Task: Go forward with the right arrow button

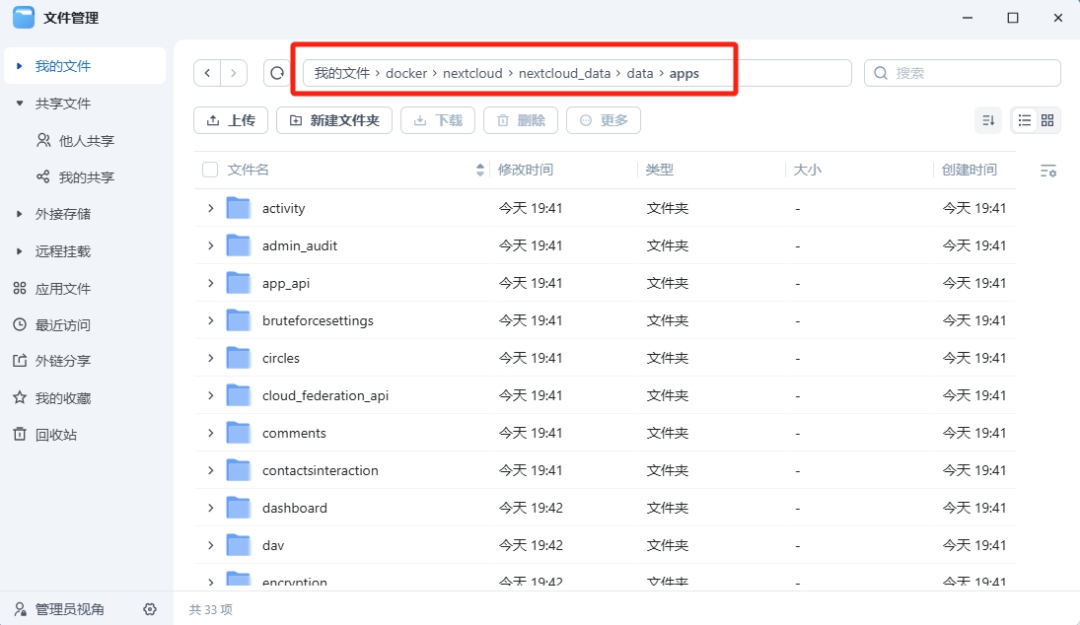Action: [233, 73]
